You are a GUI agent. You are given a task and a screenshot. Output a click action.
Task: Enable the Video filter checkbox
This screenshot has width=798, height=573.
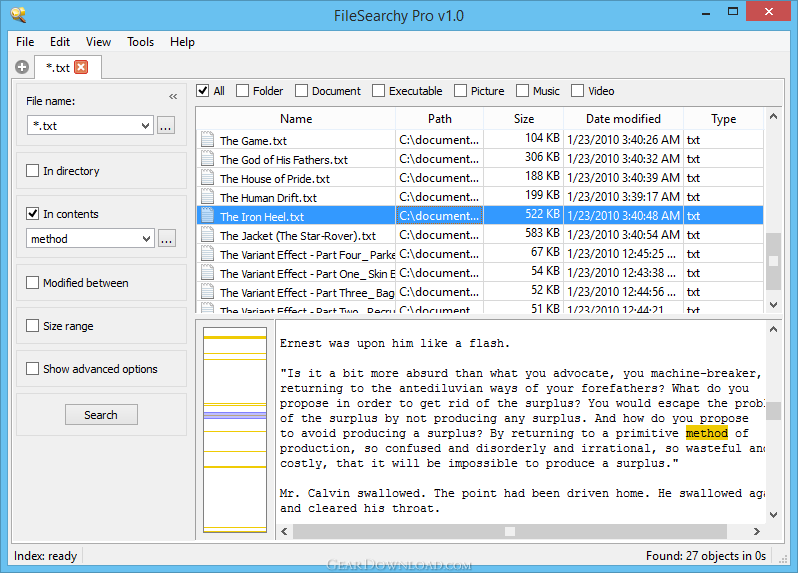(577, 91)
